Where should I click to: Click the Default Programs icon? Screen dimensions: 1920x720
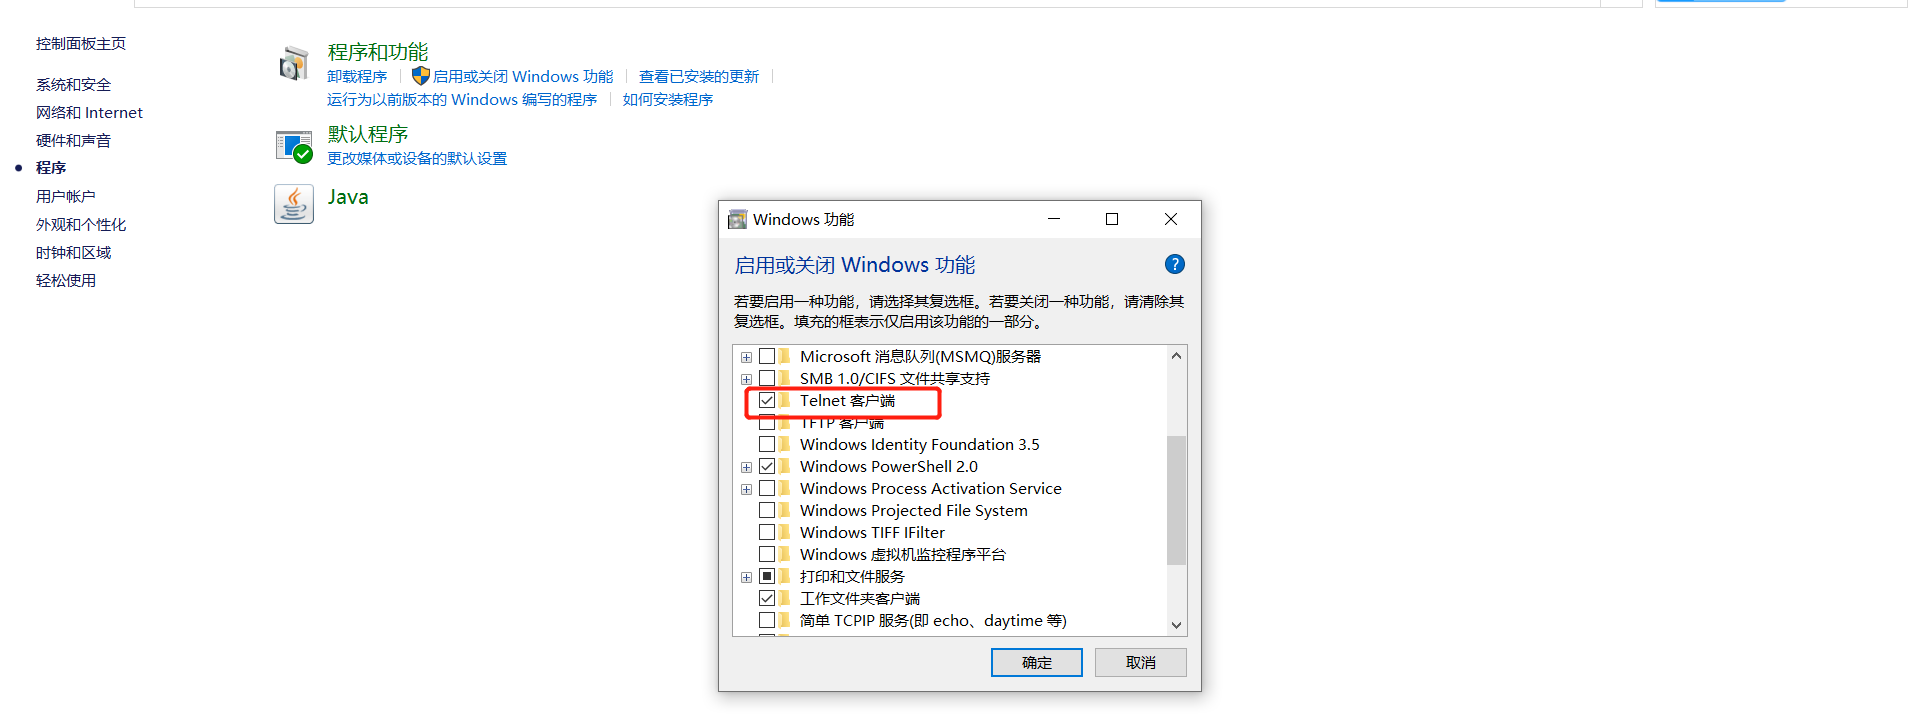[294, 147]
